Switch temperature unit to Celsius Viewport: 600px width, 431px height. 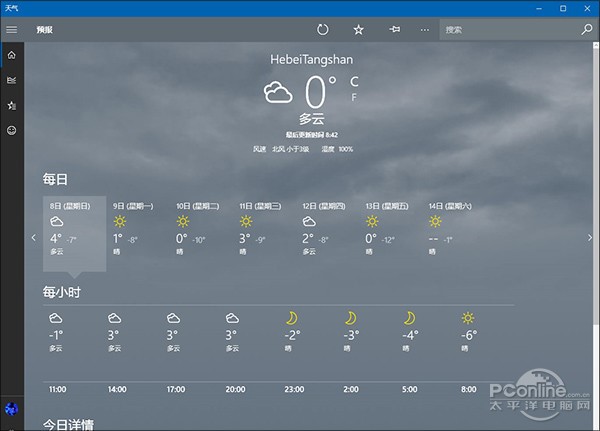pyautogui.click(x=354, y=82)
